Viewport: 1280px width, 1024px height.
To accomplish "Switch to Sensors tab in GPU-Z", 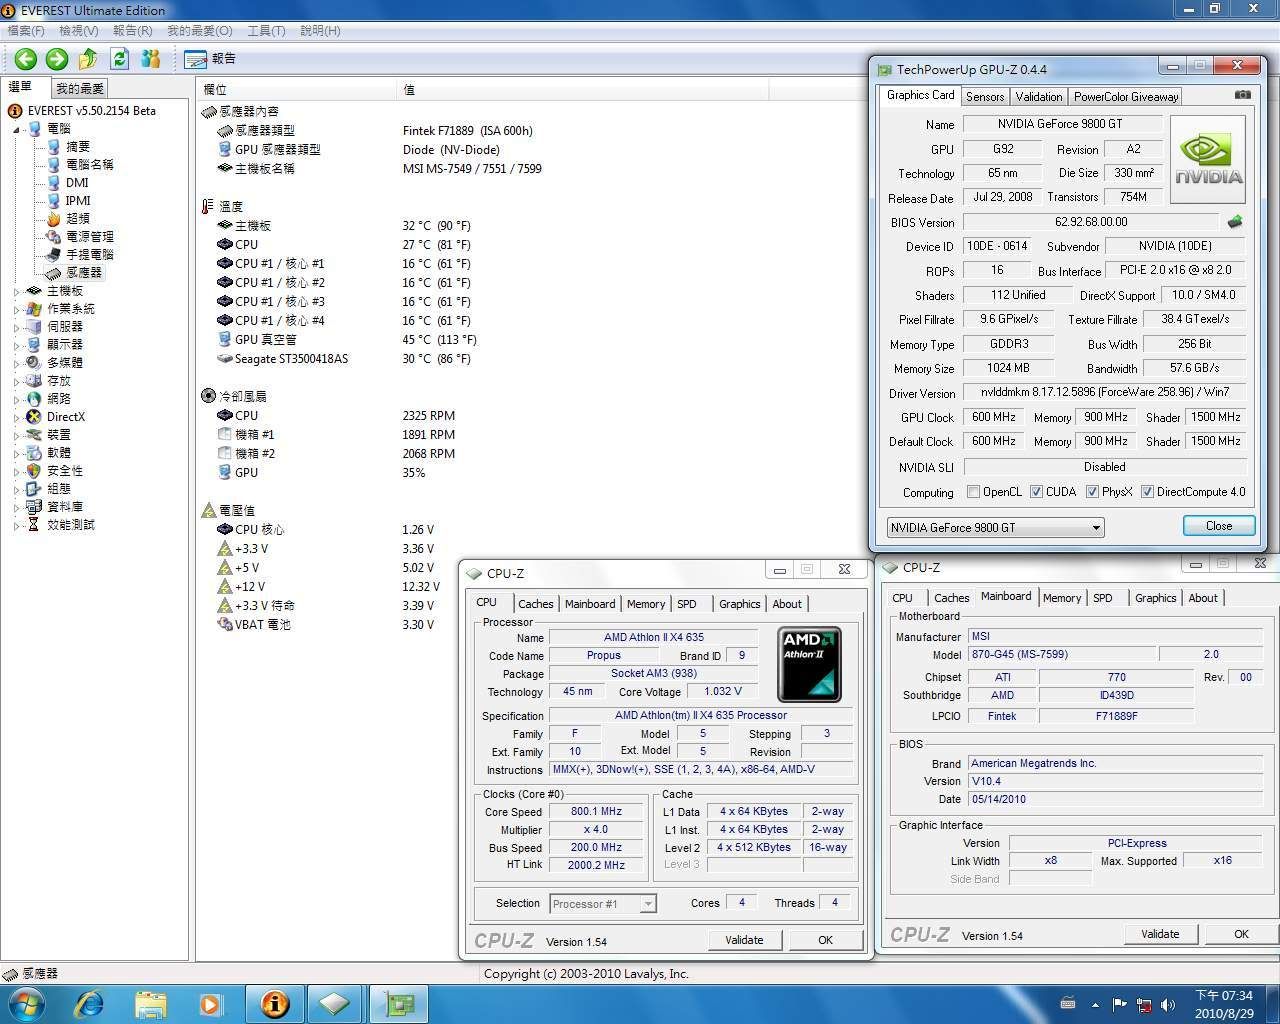I will [x=984, y=96].
